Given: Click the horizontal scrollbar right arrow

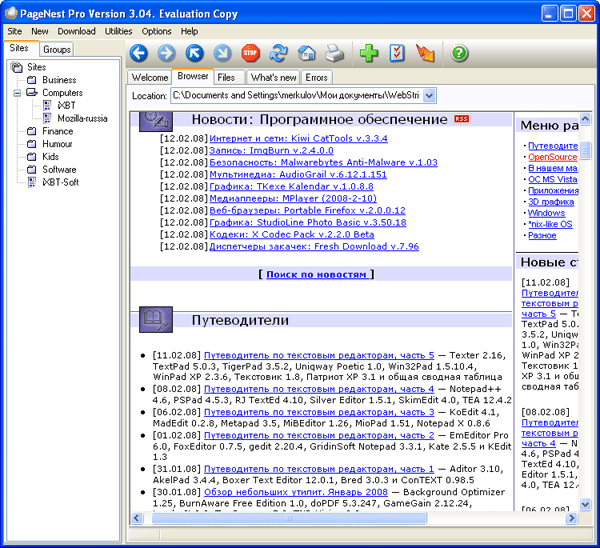Looking at the screenshot, I should tap(572, 518).
